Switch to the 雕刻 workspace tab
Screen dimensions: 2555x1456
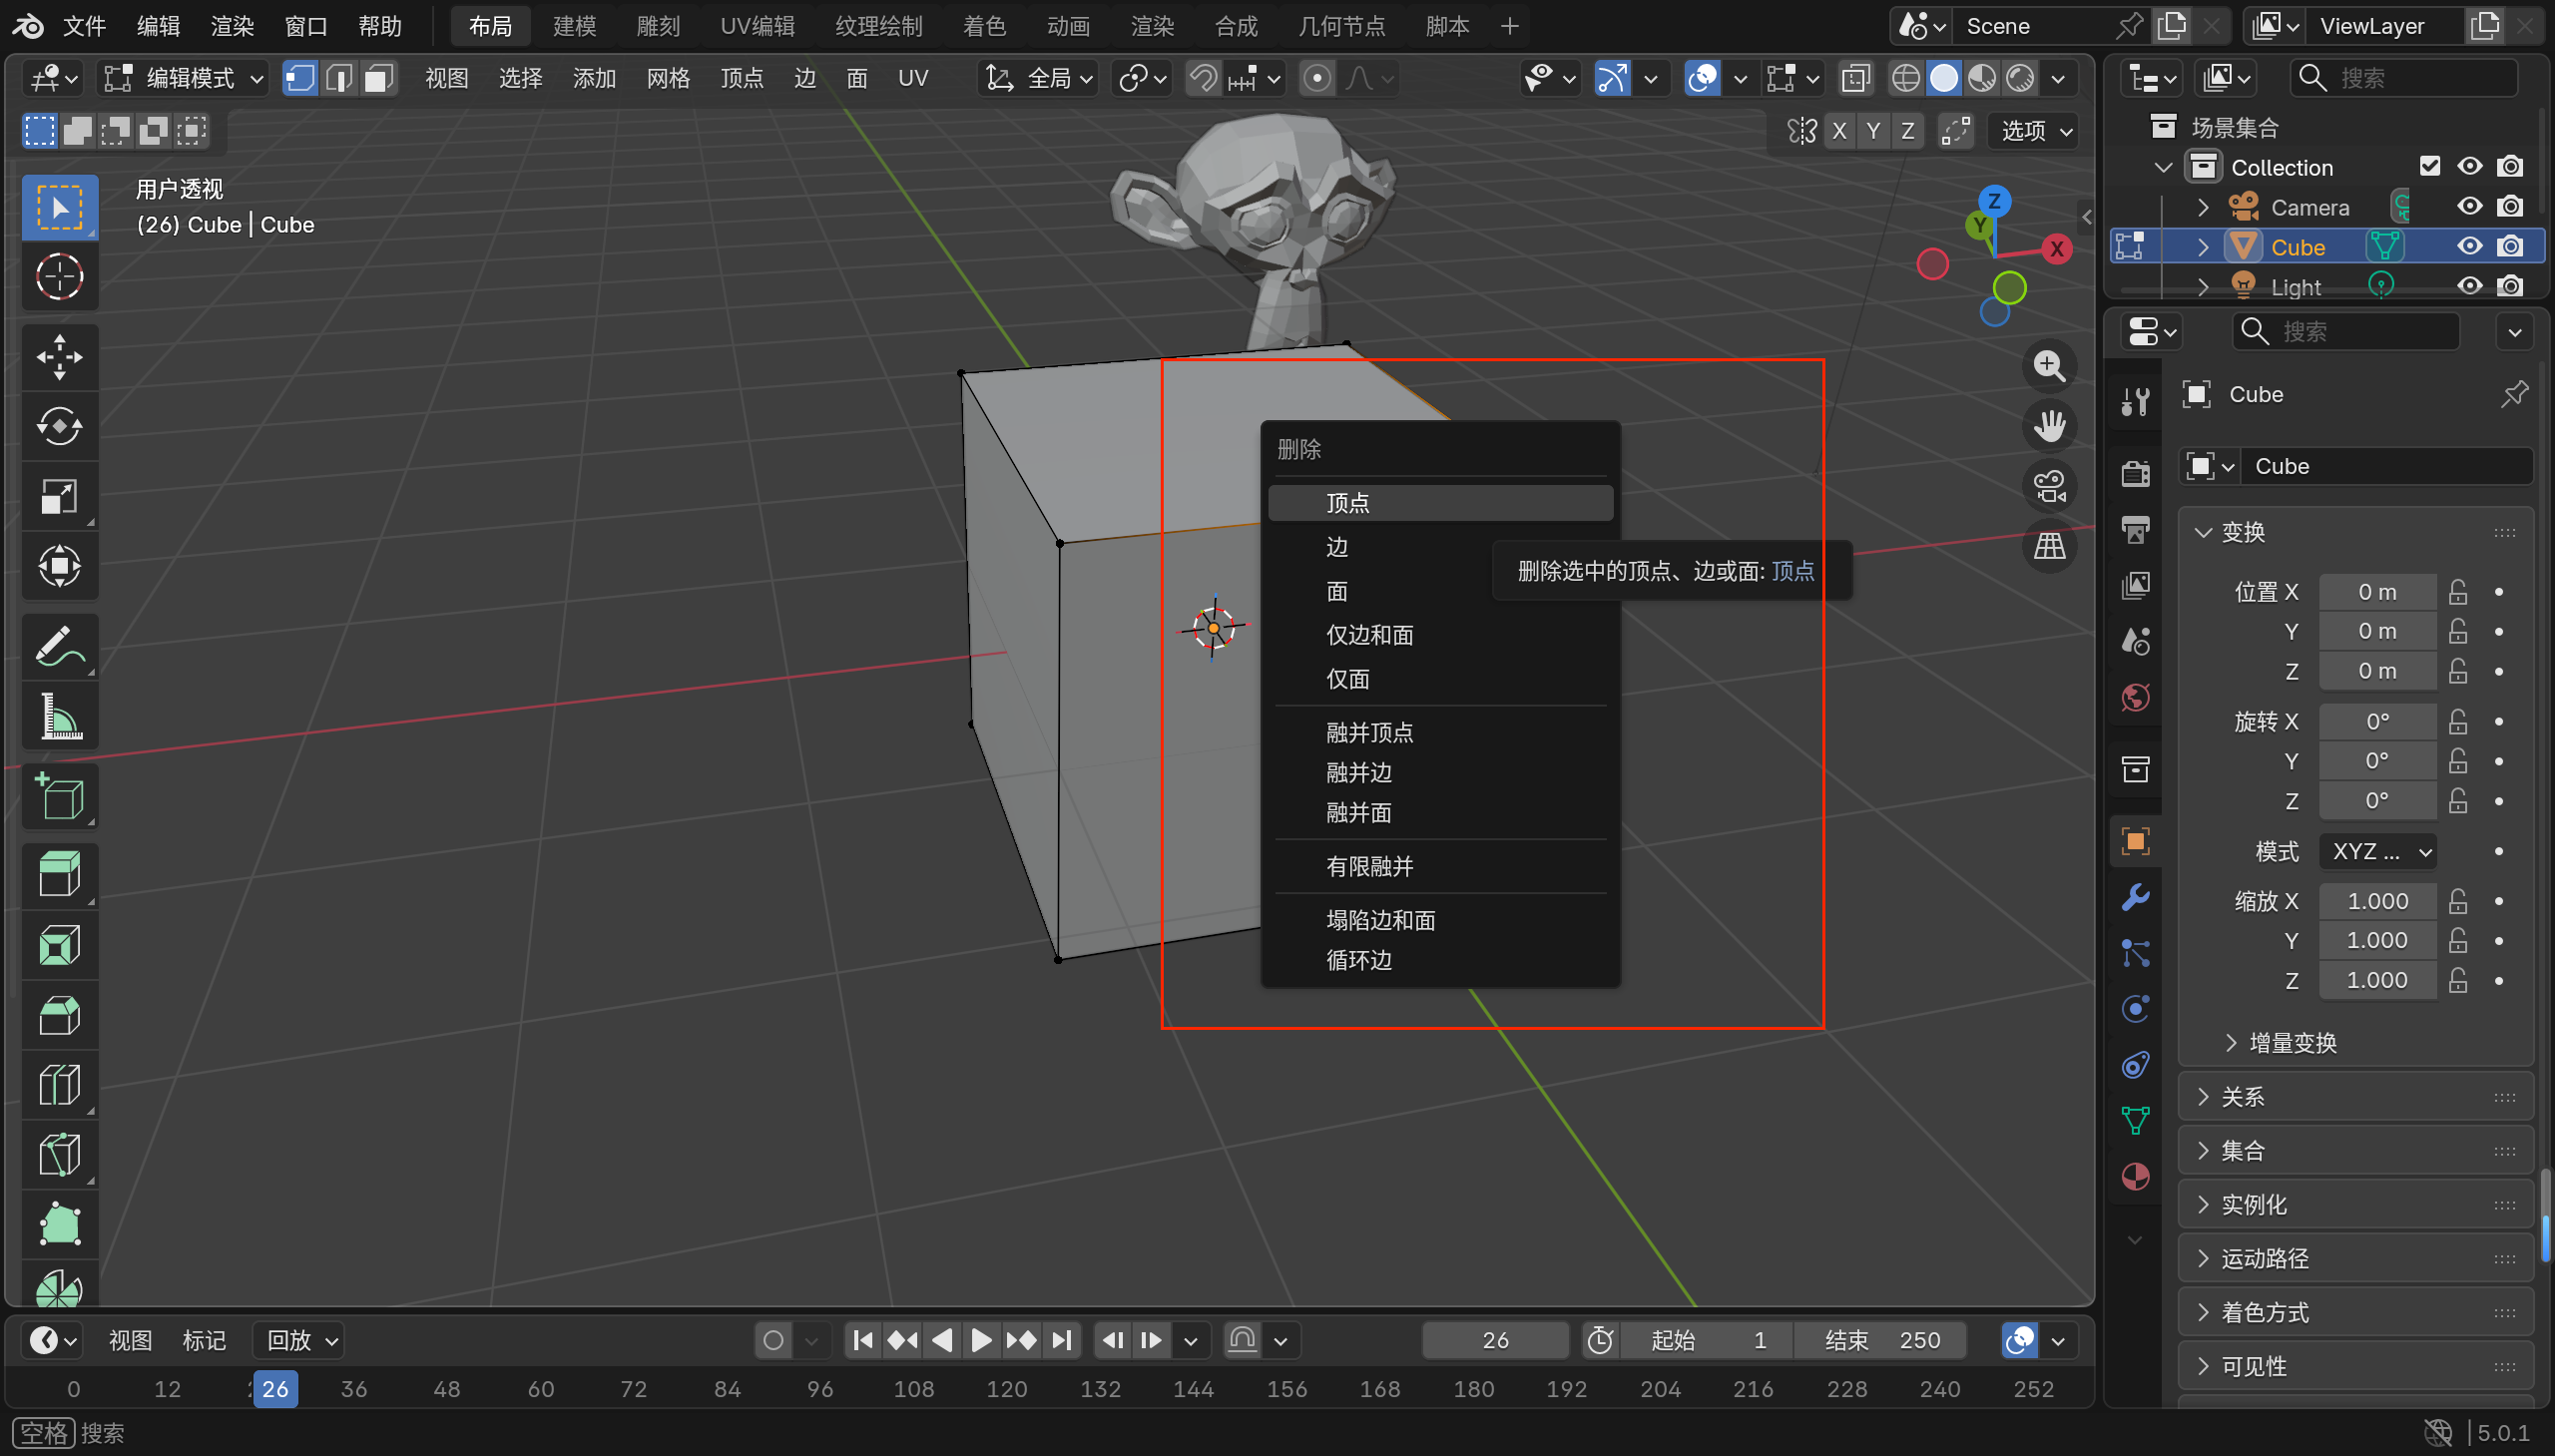(657, 26)
